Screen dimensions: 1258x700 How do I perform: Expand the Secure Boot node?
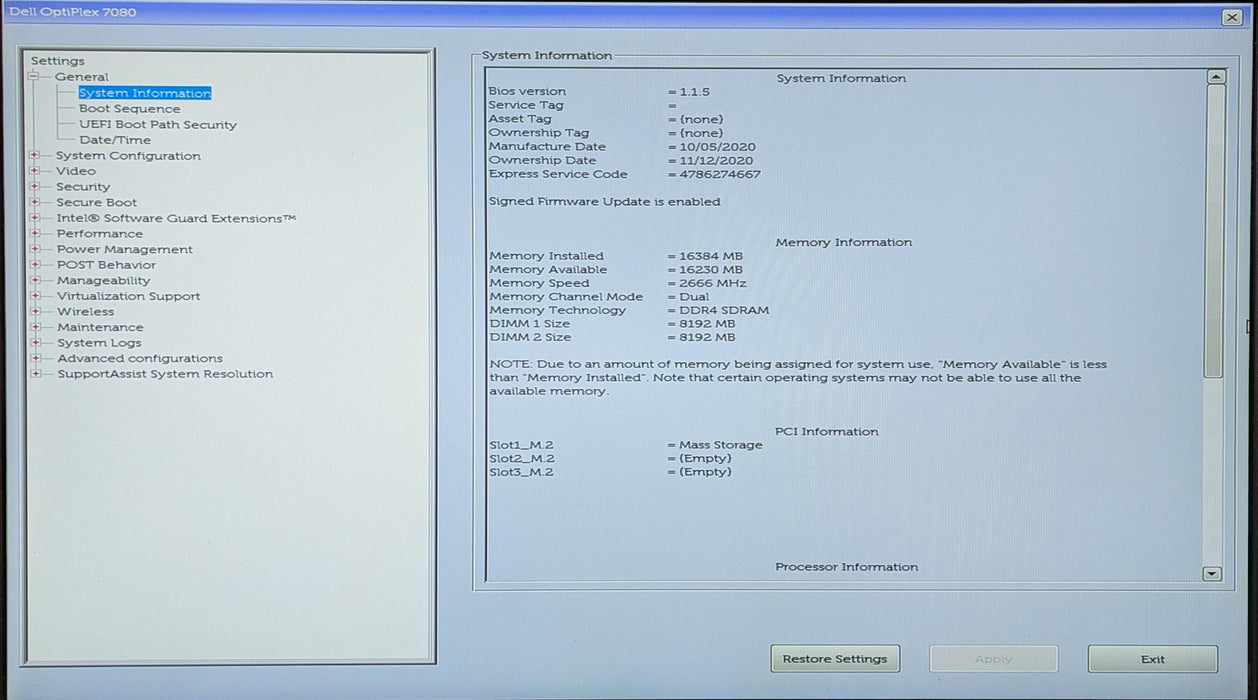point(35,202)
